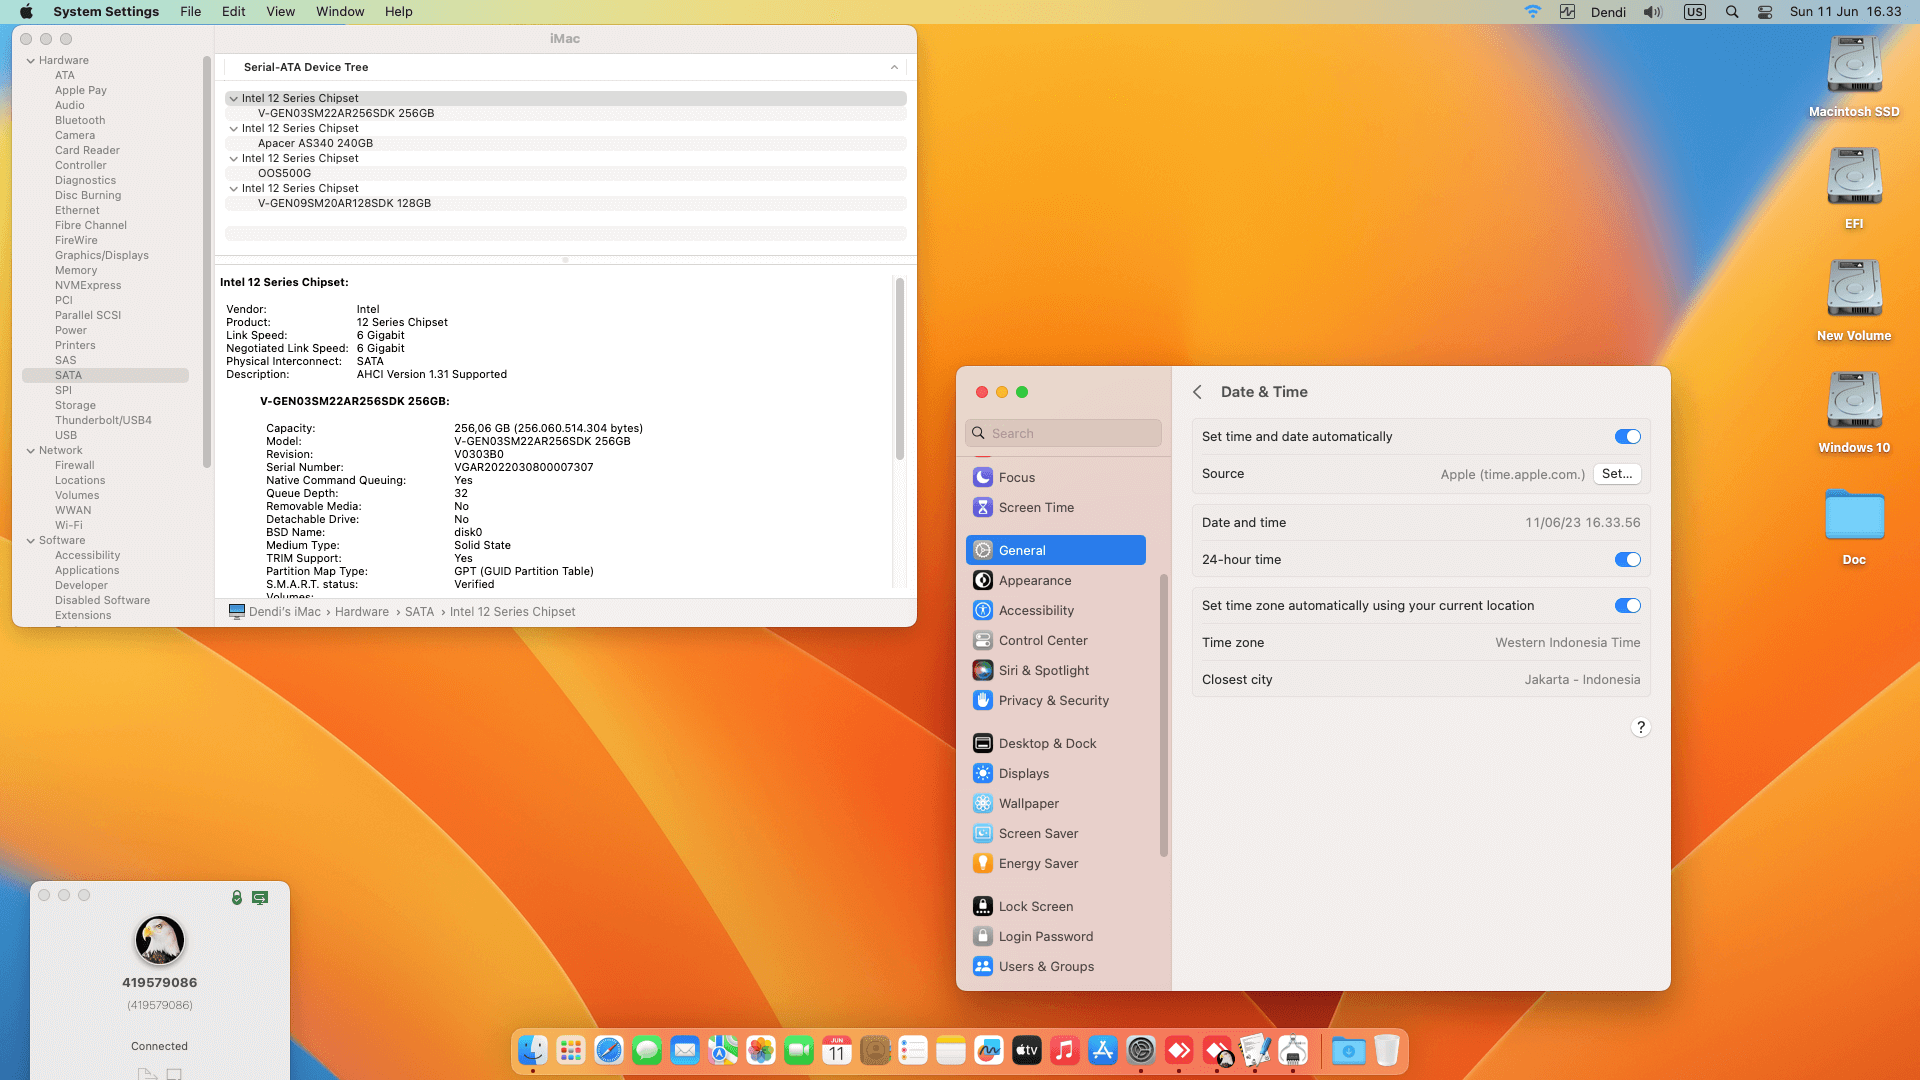Open Macintosh SSD drive on desktop
The height and width of the screenshot is (1080, 1920).
[x=1854, y=65]
